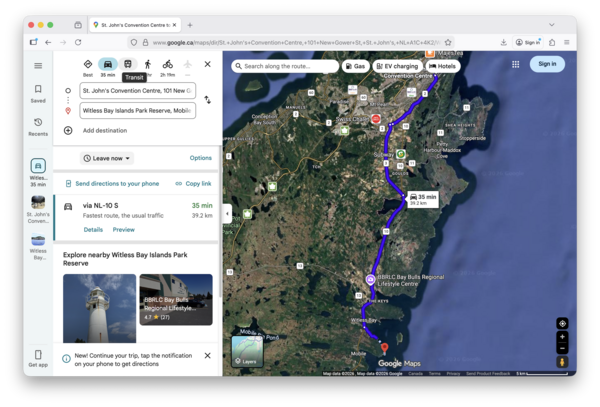The width and height of the screenshot is (600, 407).
Task: Select the St. John's Convention Centre tab
Action: click(135, 25)
